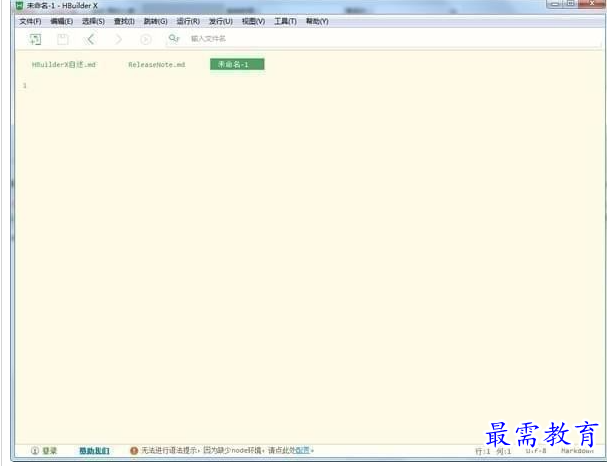Click the UTF-8 encoding indicator
The image size is (607, 466).
click(536, 451)
